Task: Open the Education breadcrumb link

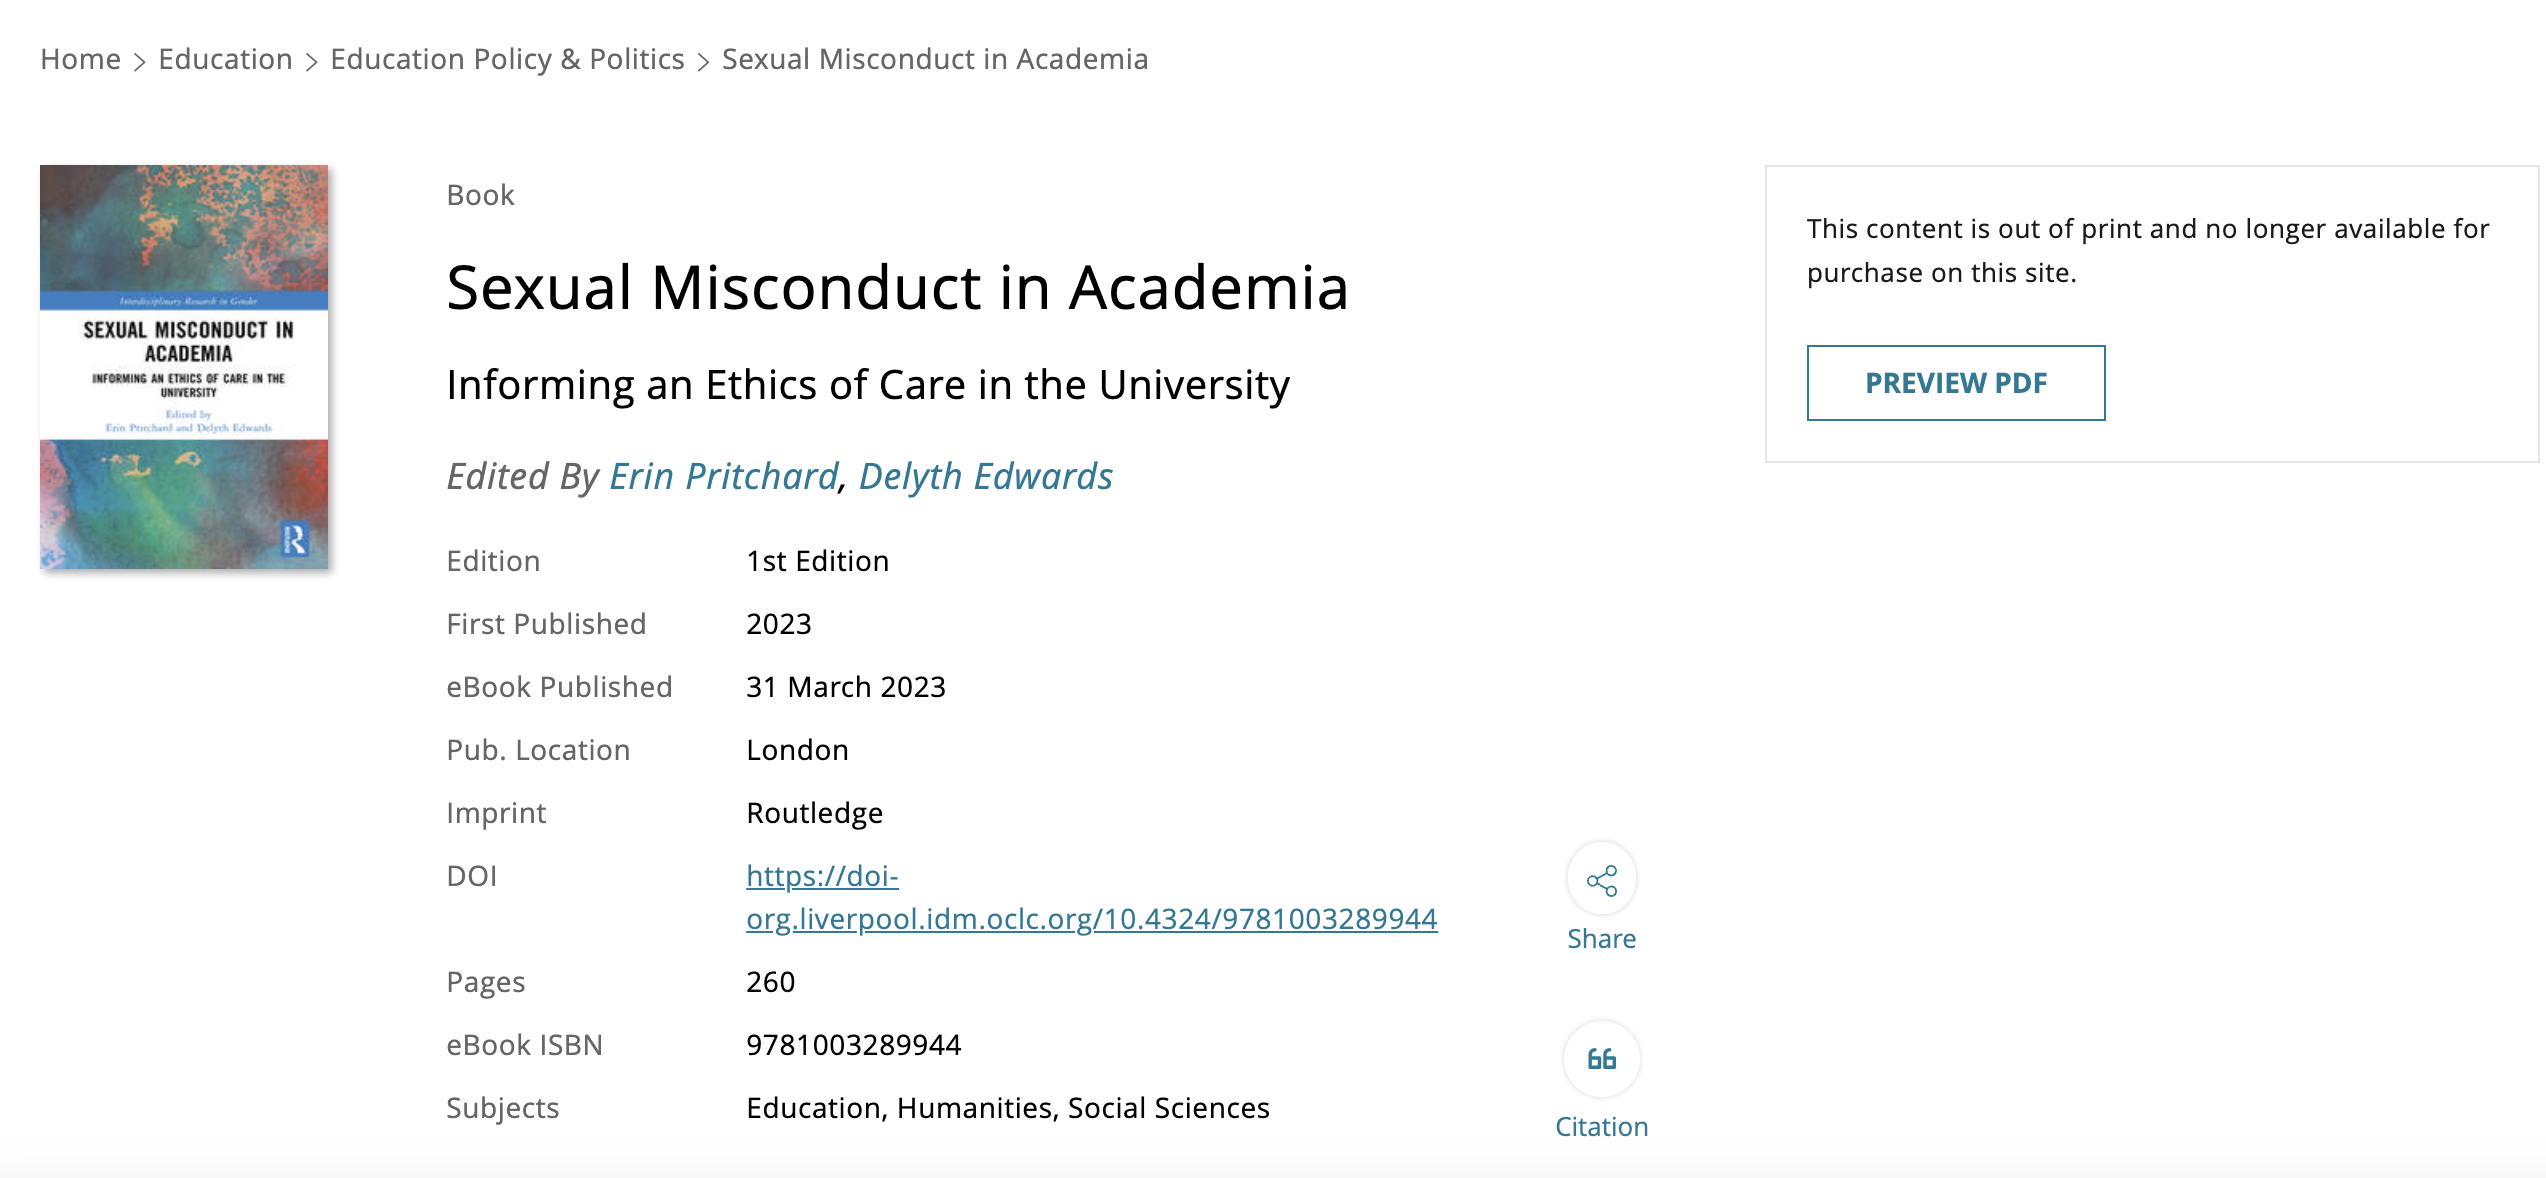Action: [x=225, y=59]
